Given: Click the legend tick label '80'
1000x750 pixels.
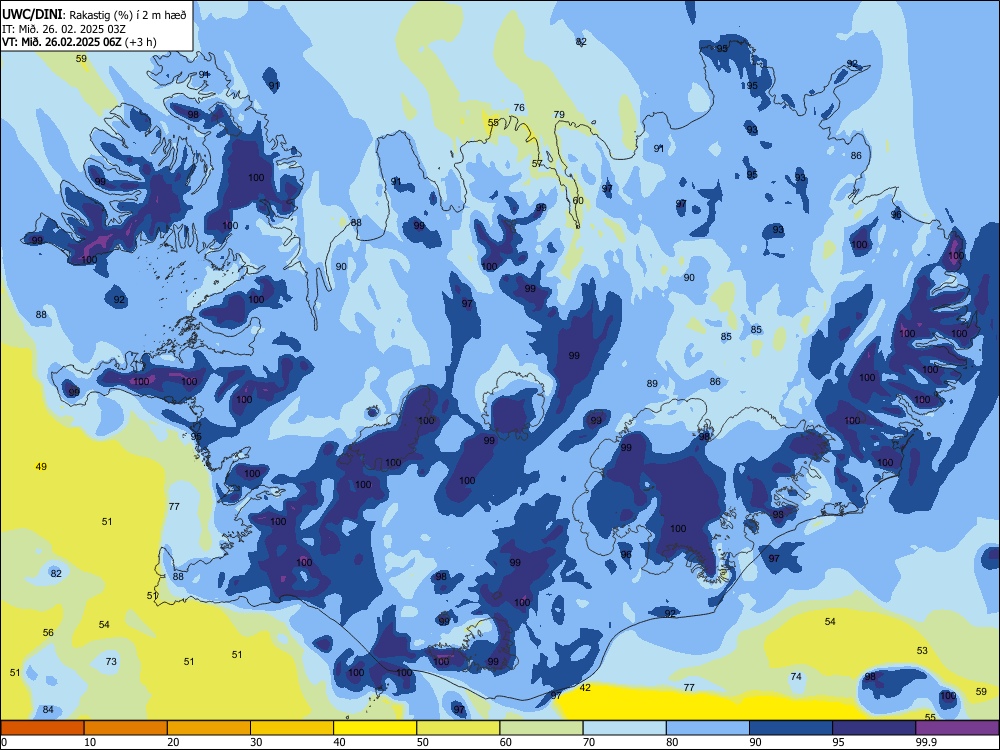Looking at the screenshot, I should point(672,742).
